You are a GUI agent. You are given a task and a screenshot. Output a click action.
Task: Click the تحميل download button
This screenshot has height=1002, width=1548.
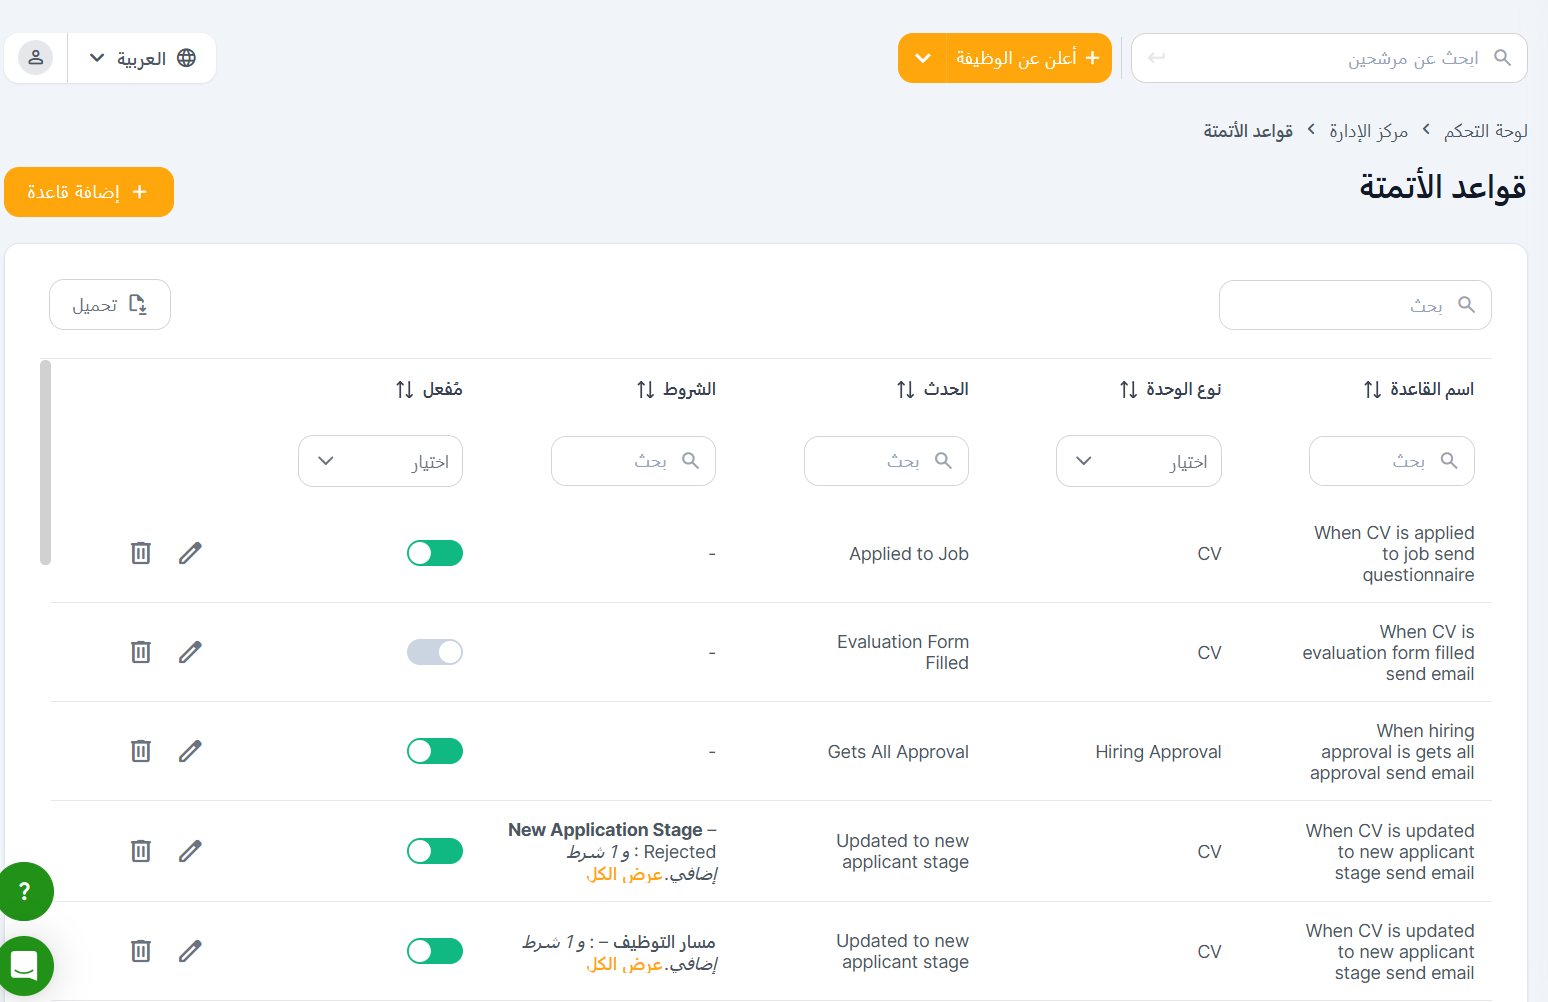(110, 305)
